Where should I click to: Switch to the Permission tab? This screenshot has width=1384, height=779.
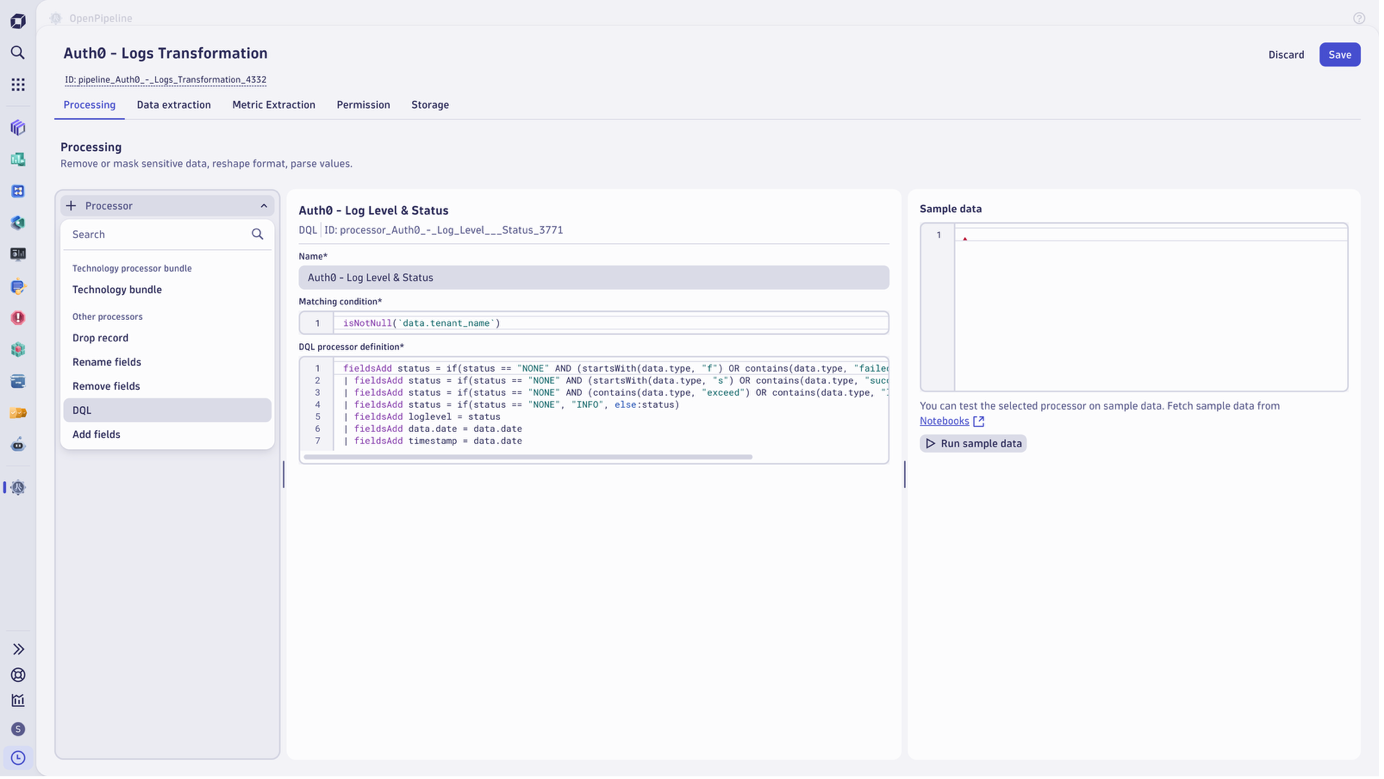click(x=362, y=104)
